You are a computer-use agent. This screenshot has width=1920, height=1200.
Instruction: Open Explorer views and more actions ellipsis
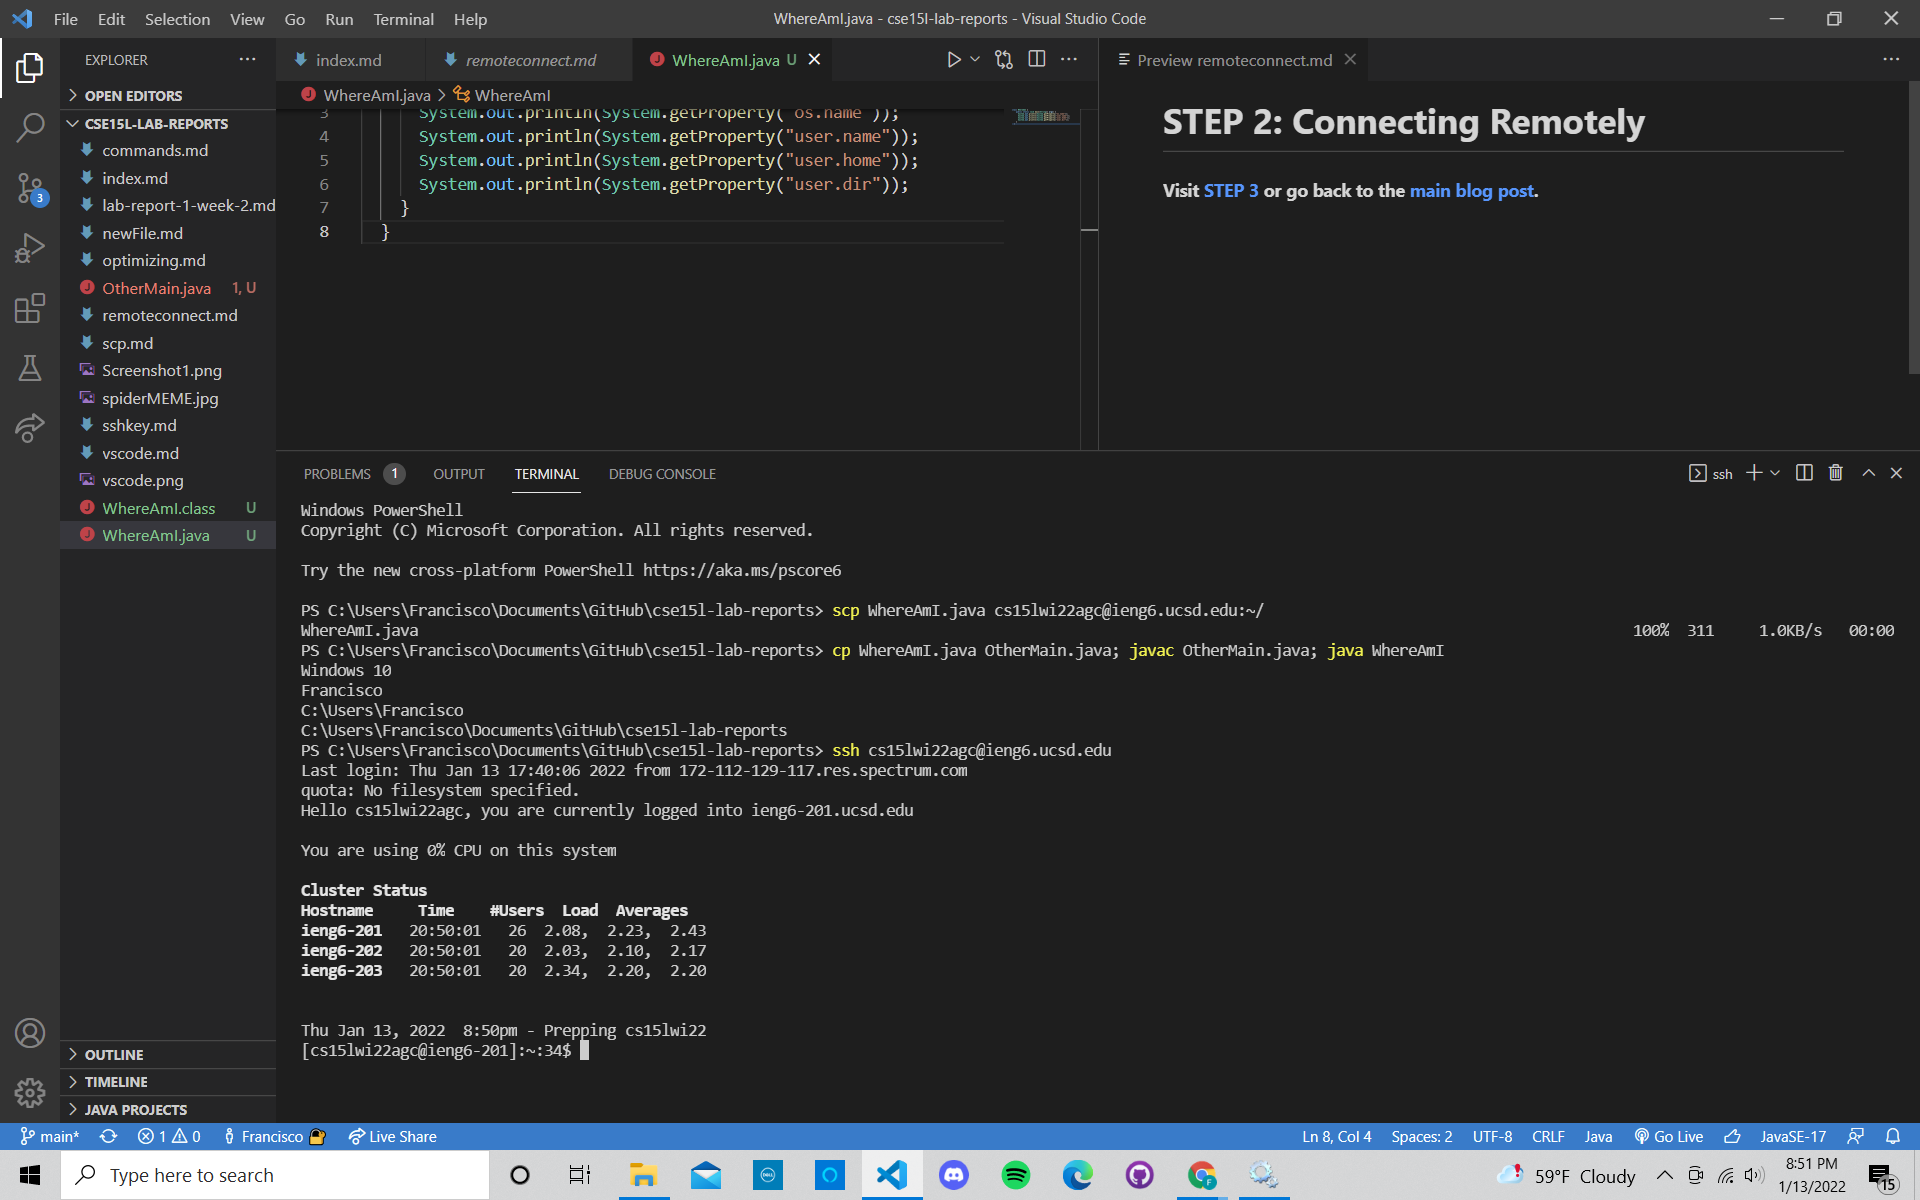(247, 60)
